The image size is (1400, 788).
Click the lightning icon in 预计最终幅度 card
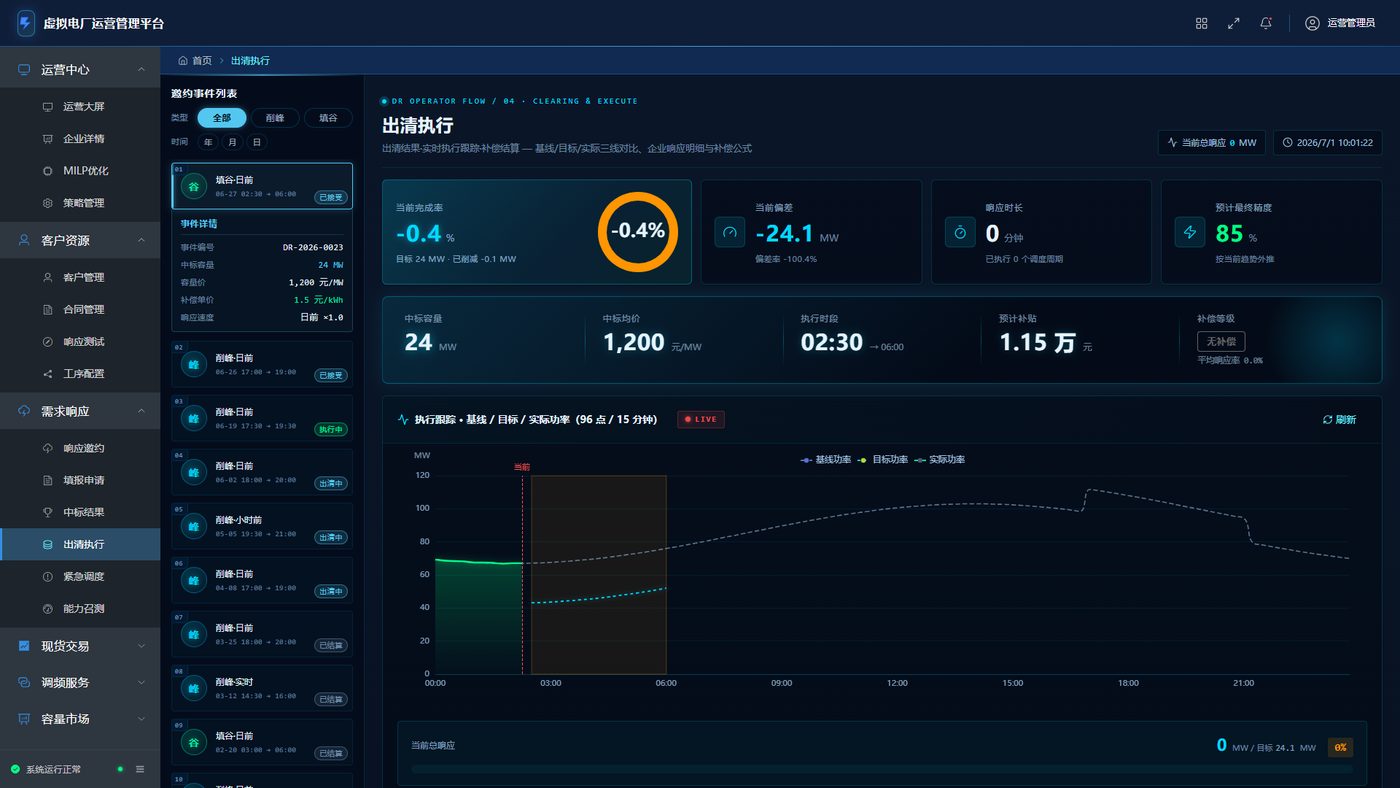point(1190,232)
